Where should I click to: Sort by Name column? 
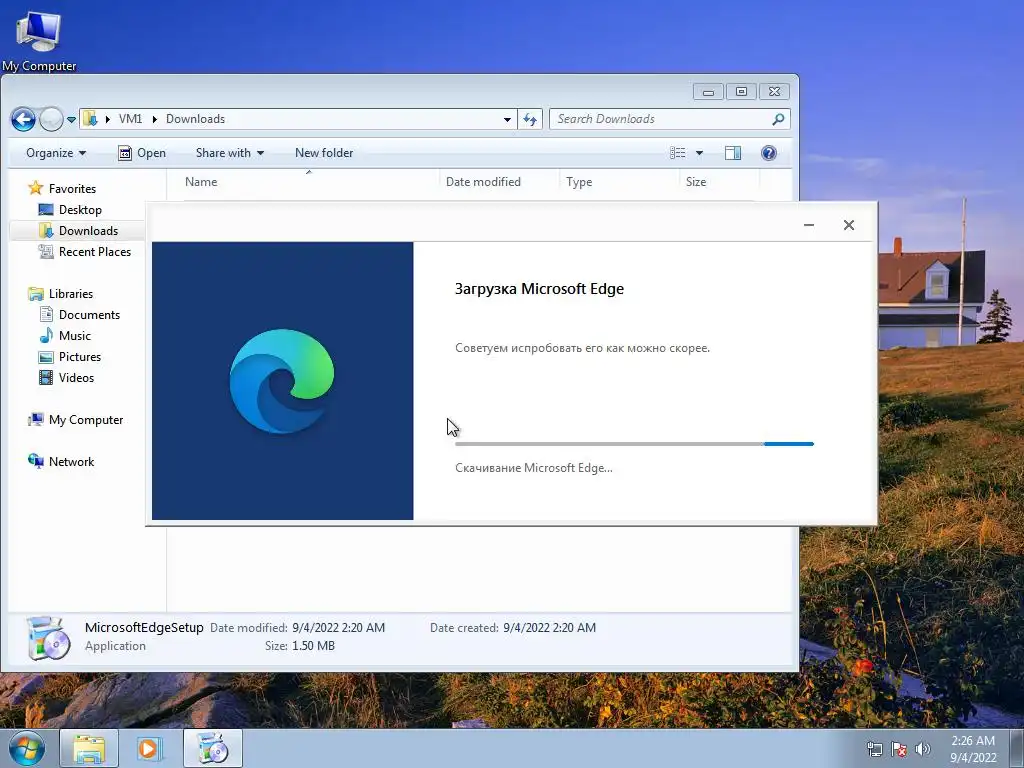point(201,182)
